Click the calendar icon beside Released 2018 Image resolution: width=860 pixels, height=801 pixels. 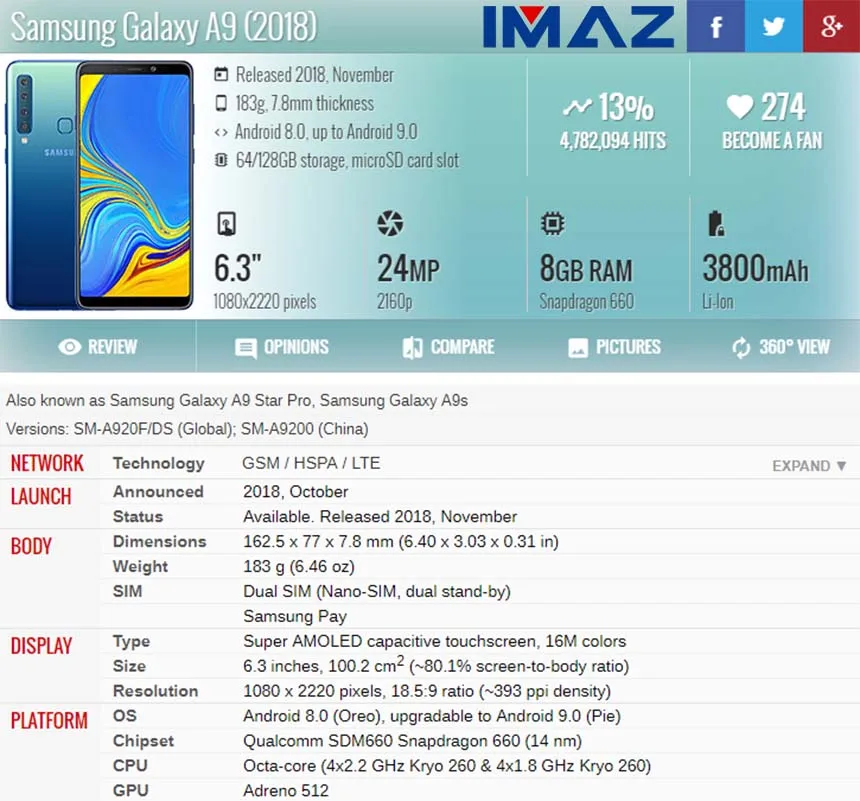[x=220, y=74]
